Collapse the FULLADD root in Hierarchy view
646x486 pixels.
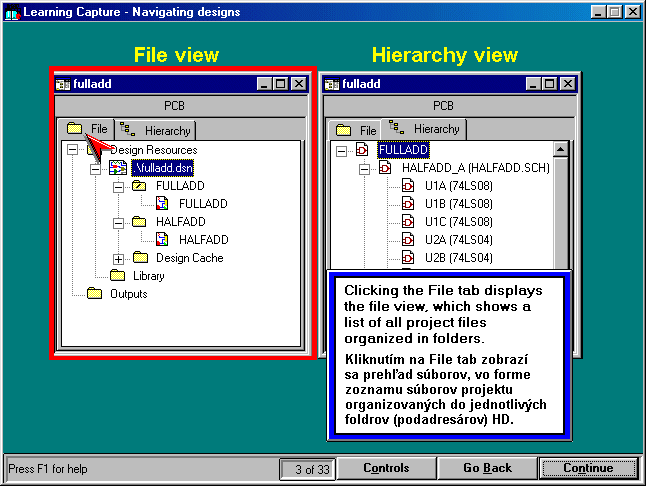click(x=341, y=150)
